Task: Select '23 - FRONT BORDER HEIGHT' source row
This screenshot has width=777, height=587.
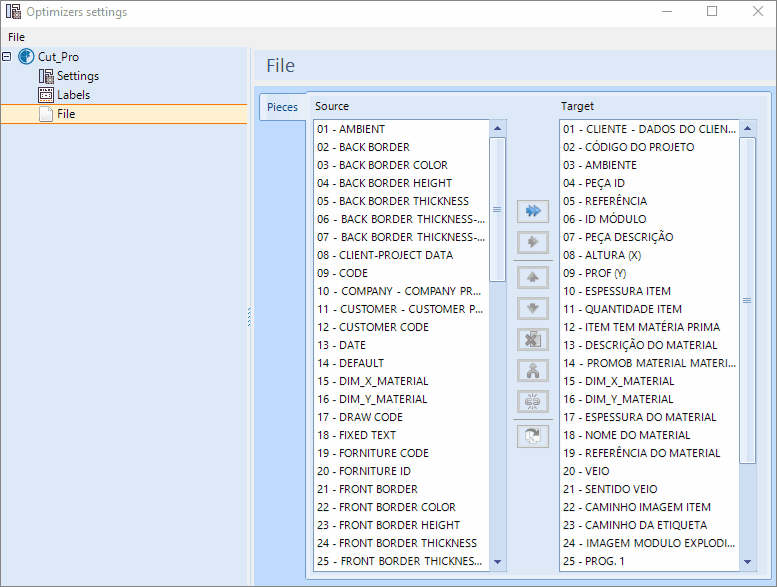Action: [402, 525]
